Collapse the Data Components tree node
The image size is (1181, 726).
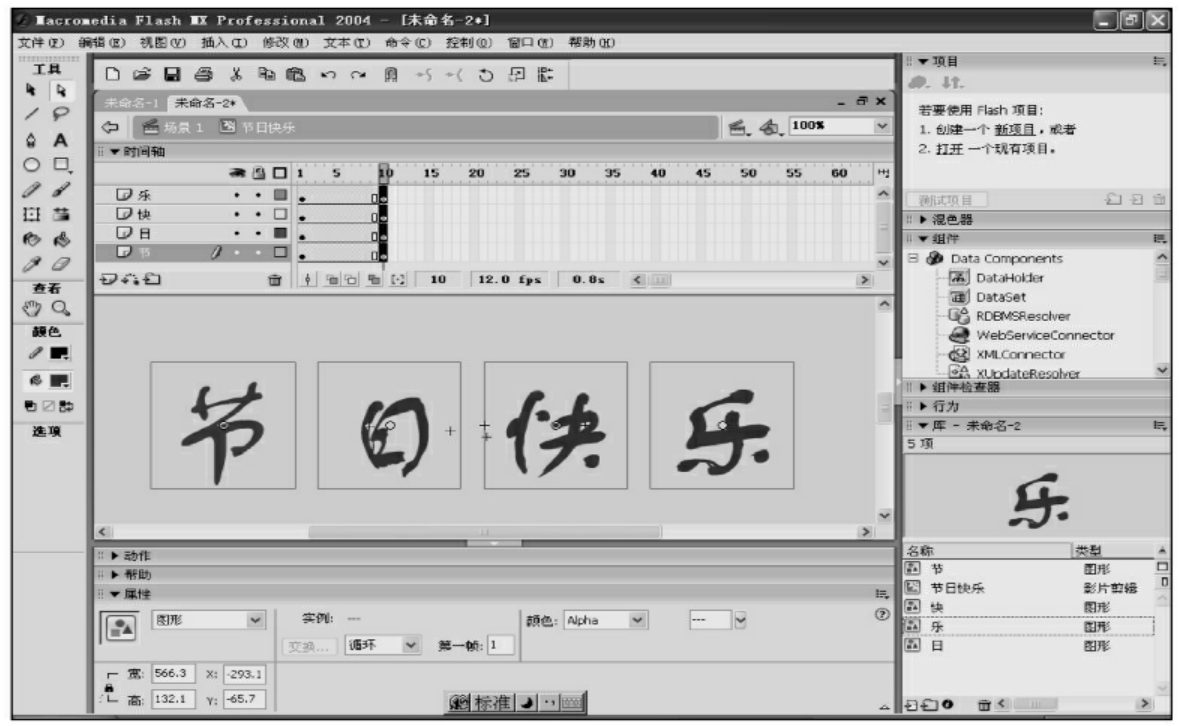point(913,258)
